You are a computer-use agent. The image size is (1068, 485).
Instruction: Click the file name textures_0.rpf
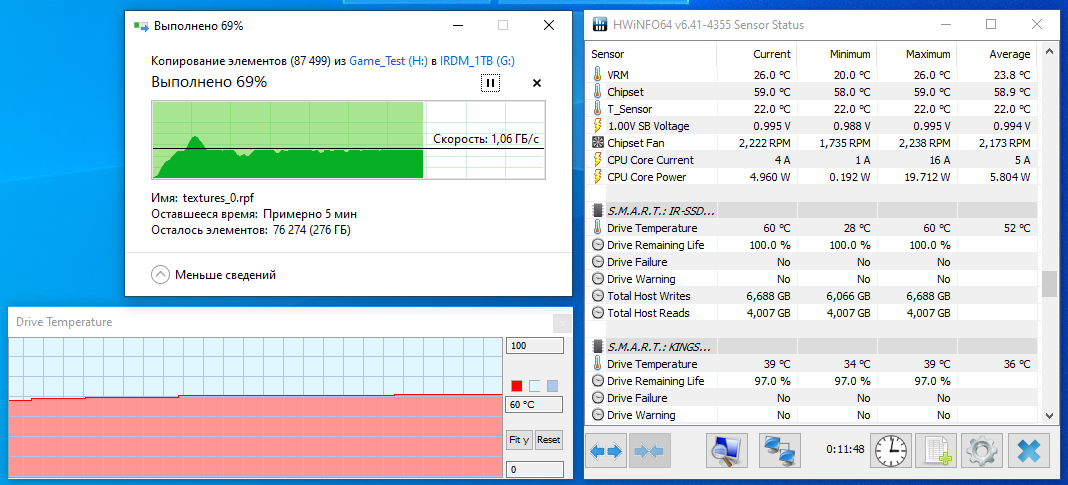[218, 198]
